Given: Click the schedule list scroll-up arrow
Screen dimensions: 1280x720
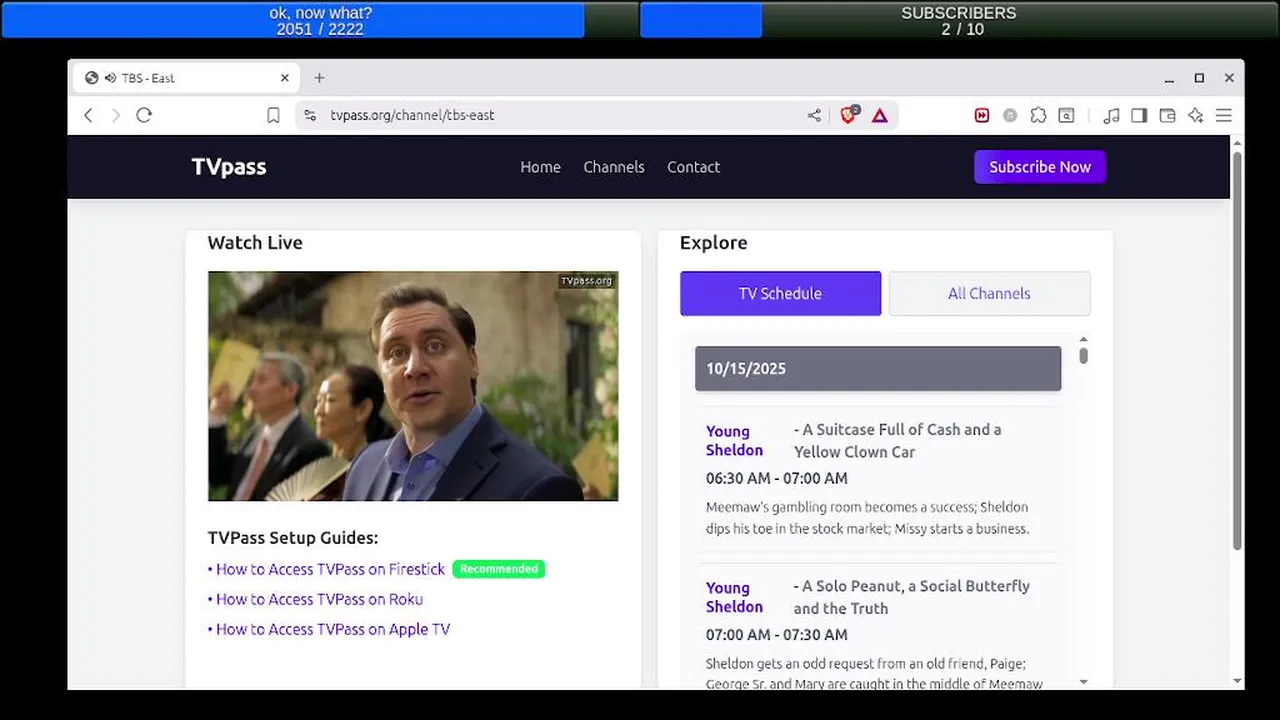Looking at the screenshot, I should point(1083,340).
